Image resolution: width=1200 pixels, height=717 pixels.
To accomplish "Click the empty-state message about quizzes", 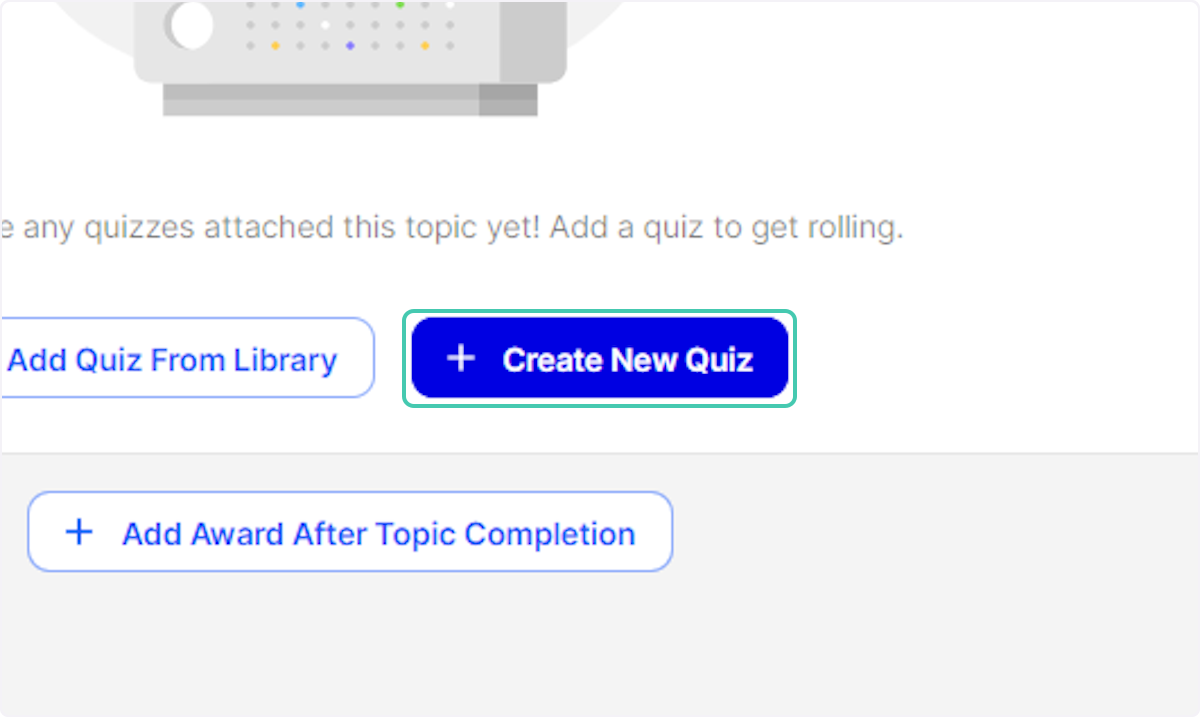I will [452, 227].
